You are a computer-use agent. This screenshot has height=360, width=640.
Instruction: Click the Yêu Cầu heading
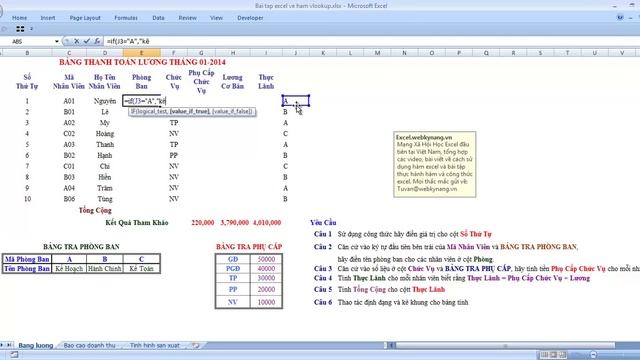[323, 222]
